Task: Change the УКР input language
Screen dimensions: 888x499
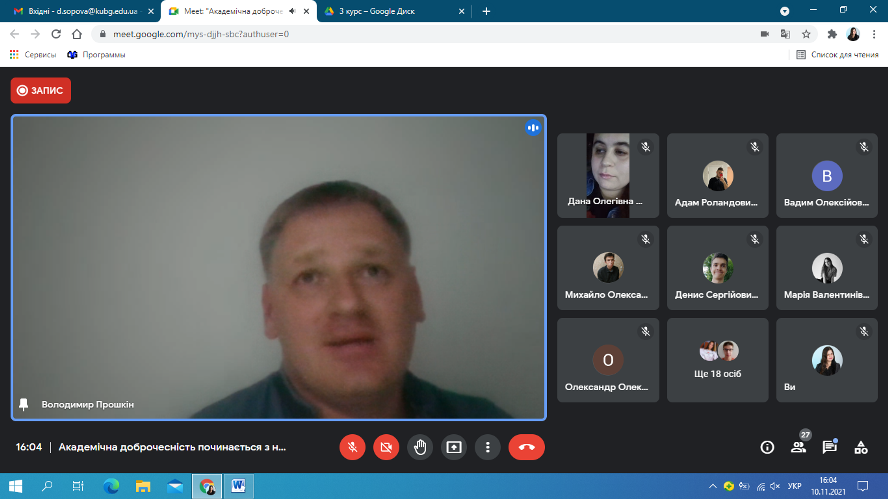Action: pos(795,486)
